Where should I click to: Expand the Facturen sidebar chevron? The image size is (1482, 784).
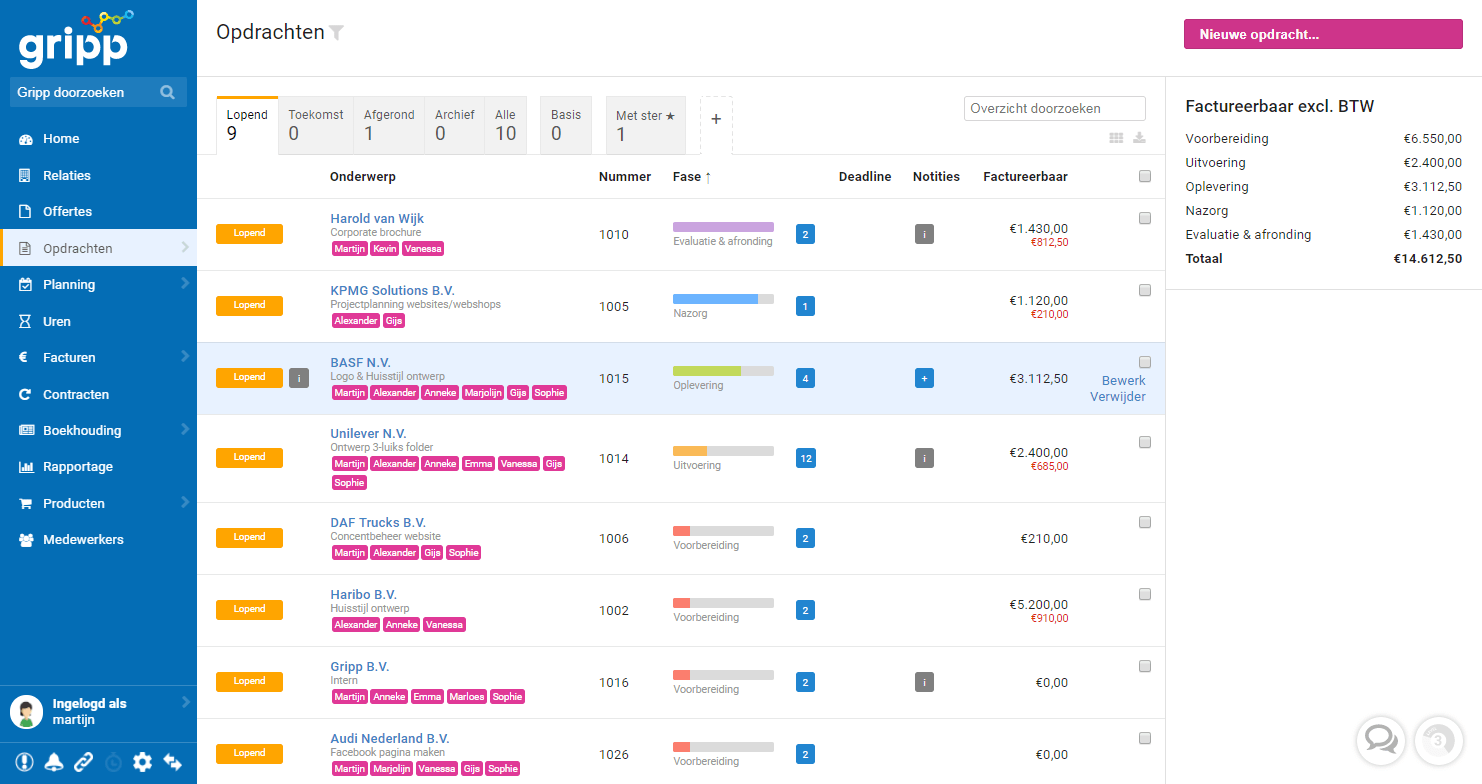185,356
